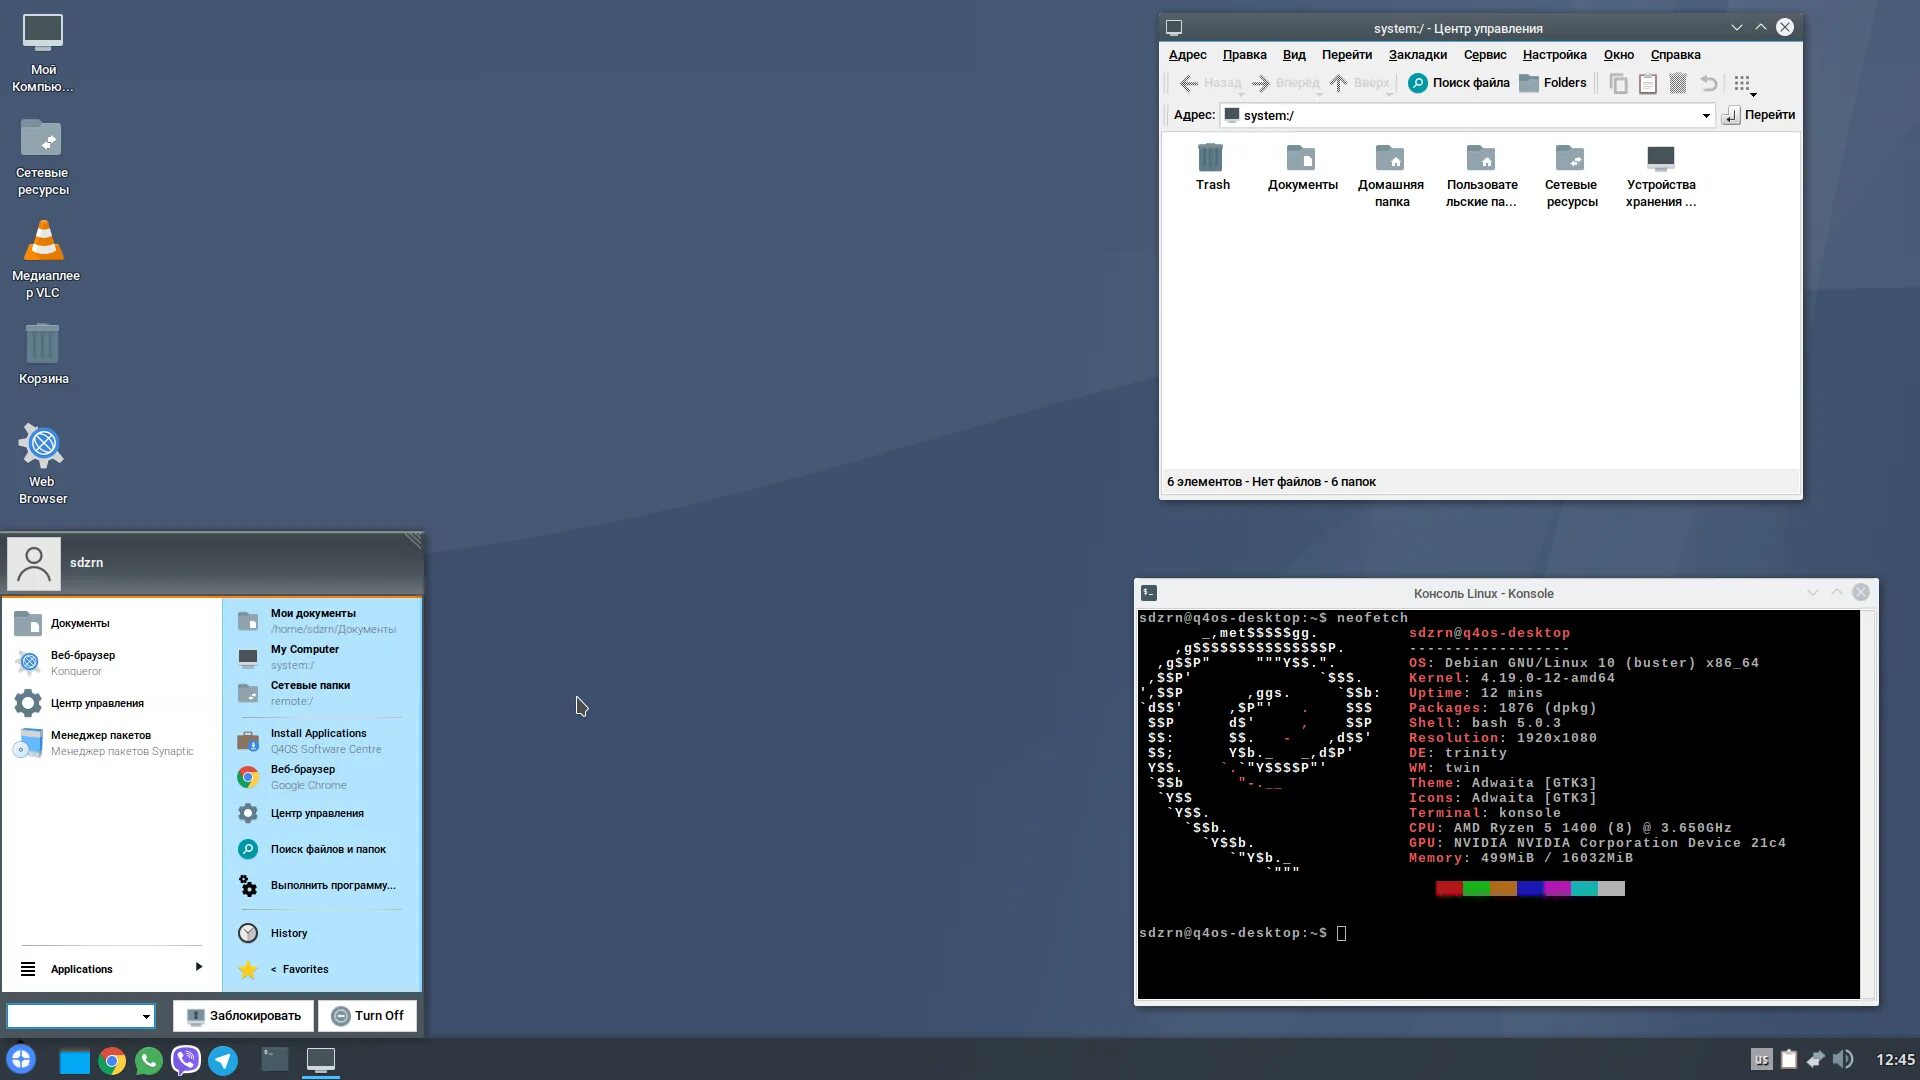
Task: Expand the address bar history dropdown
Action: [1706, 116]
